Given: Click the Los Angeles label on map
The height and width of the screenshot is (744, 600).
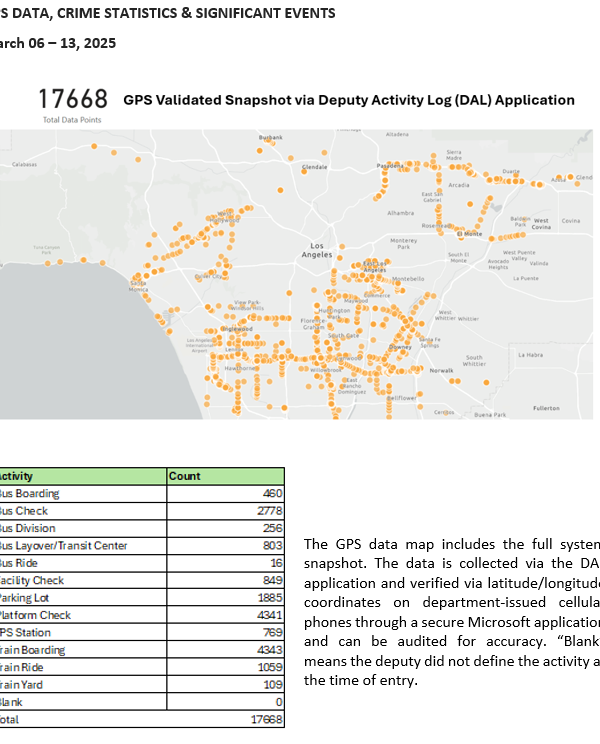Looking at the screenshot, I should (317, 250).
